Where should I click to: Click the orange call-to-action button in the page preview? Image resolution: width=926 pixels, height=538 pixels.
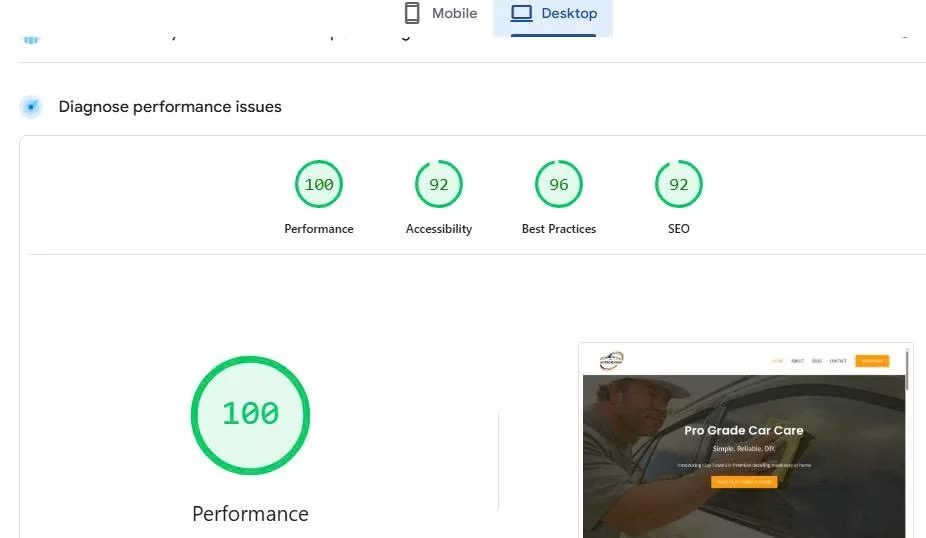(744, 482)
